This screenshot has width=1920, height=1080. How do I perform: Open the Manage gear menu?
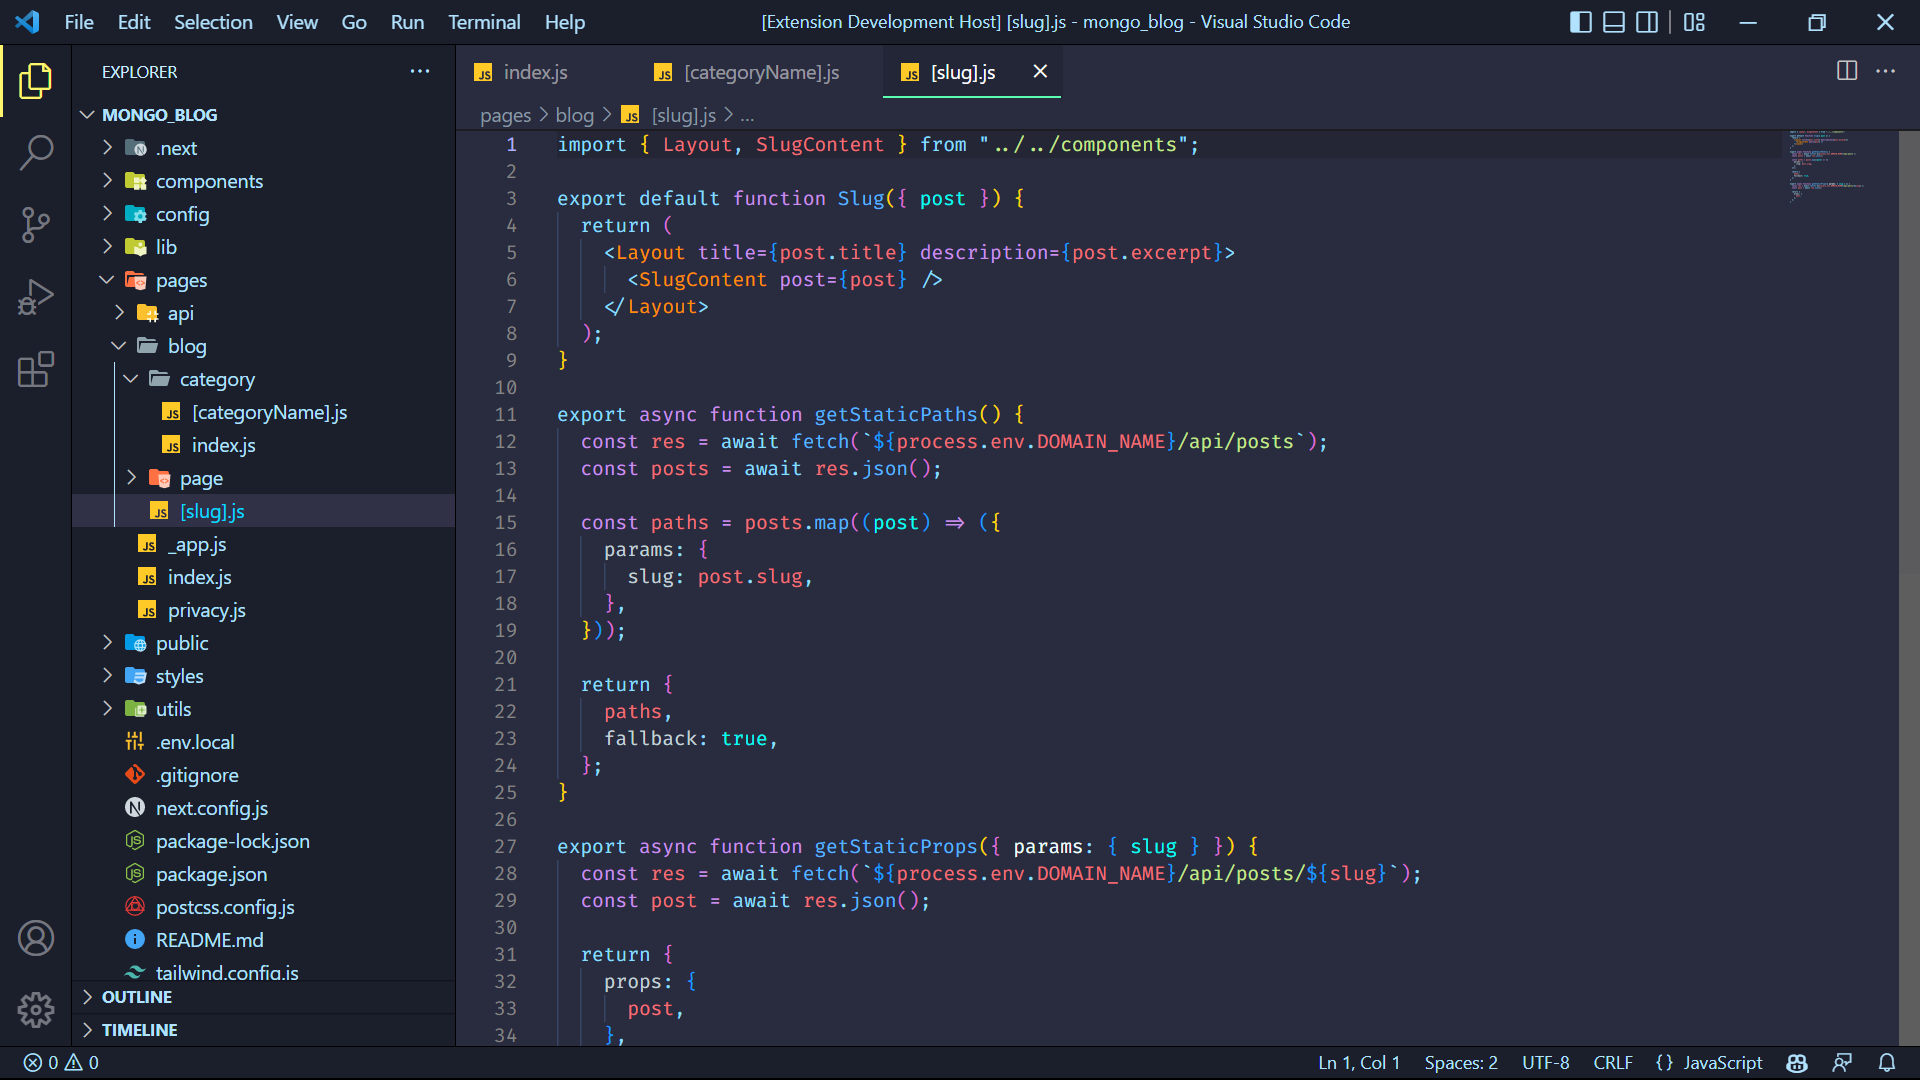(x=36, y=1010)
